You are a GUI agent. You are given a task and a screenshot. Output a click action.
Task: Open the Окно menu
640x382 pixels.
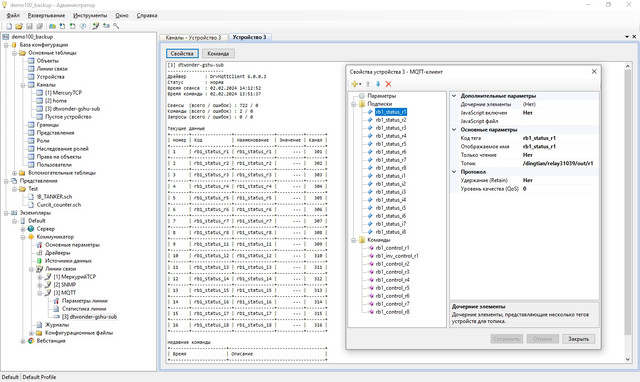click(x=122, y=16)
